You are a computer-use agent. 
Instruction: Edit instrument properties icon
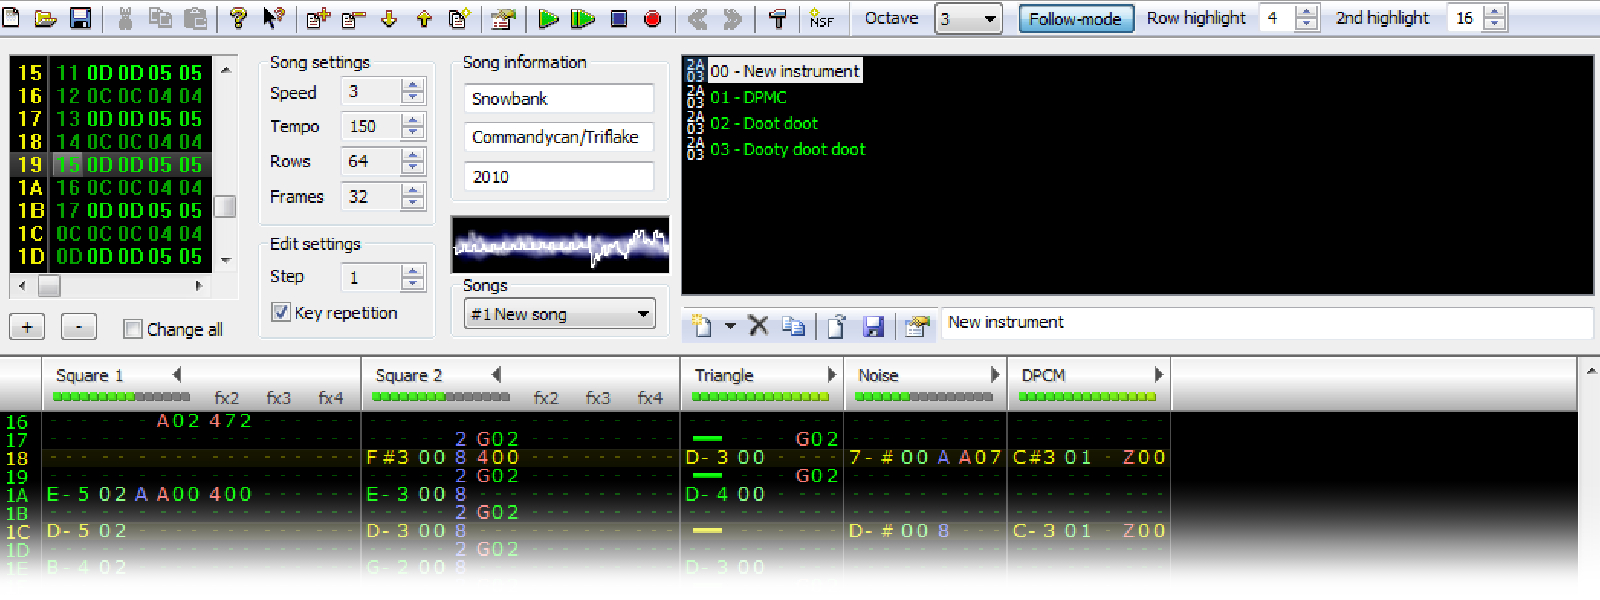click(916, 326)
